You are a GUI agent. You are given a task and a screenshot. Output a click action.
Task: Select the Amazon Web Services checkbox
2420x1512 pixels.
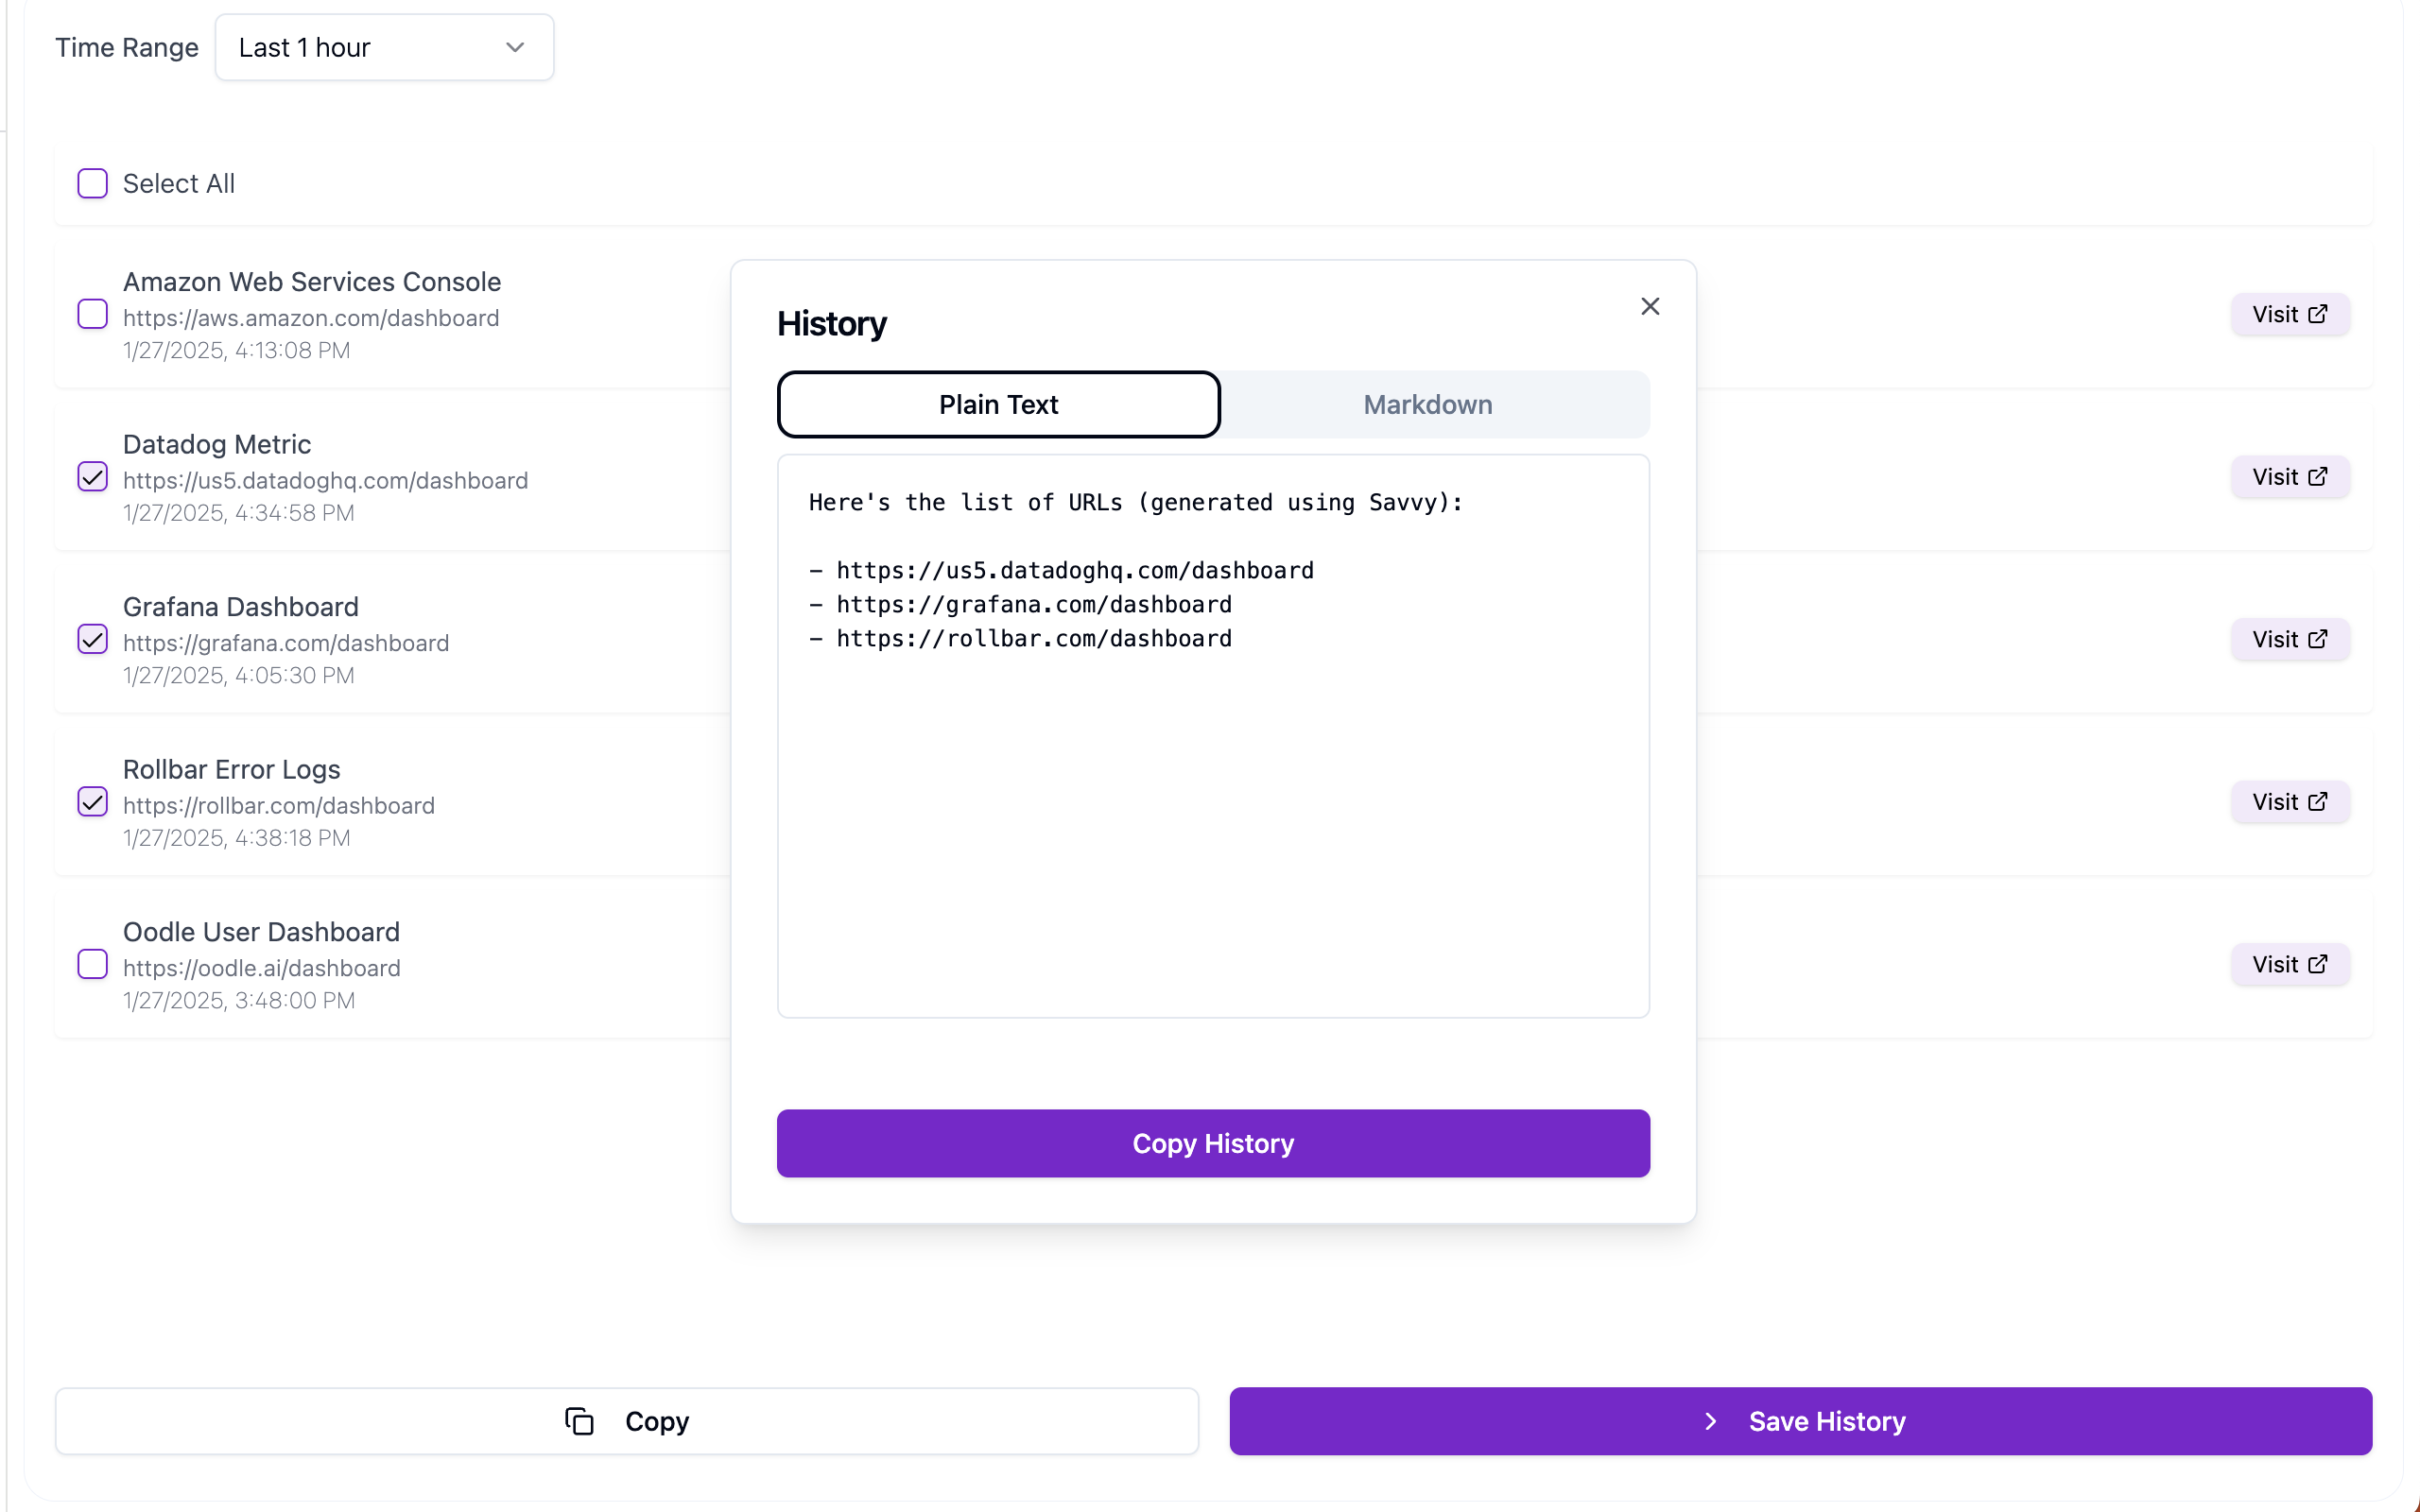pyautogui.click(x=93, y=314)
